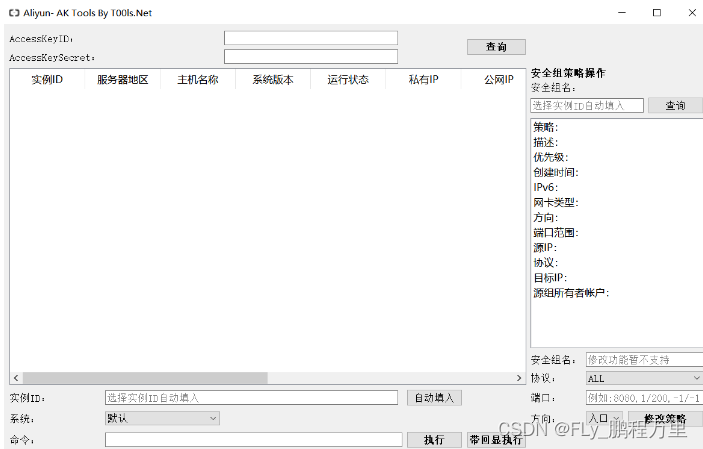This screenshot has width=703, height=449.
Task: Close the Aliyun AK Tools window
Action: 692,13
